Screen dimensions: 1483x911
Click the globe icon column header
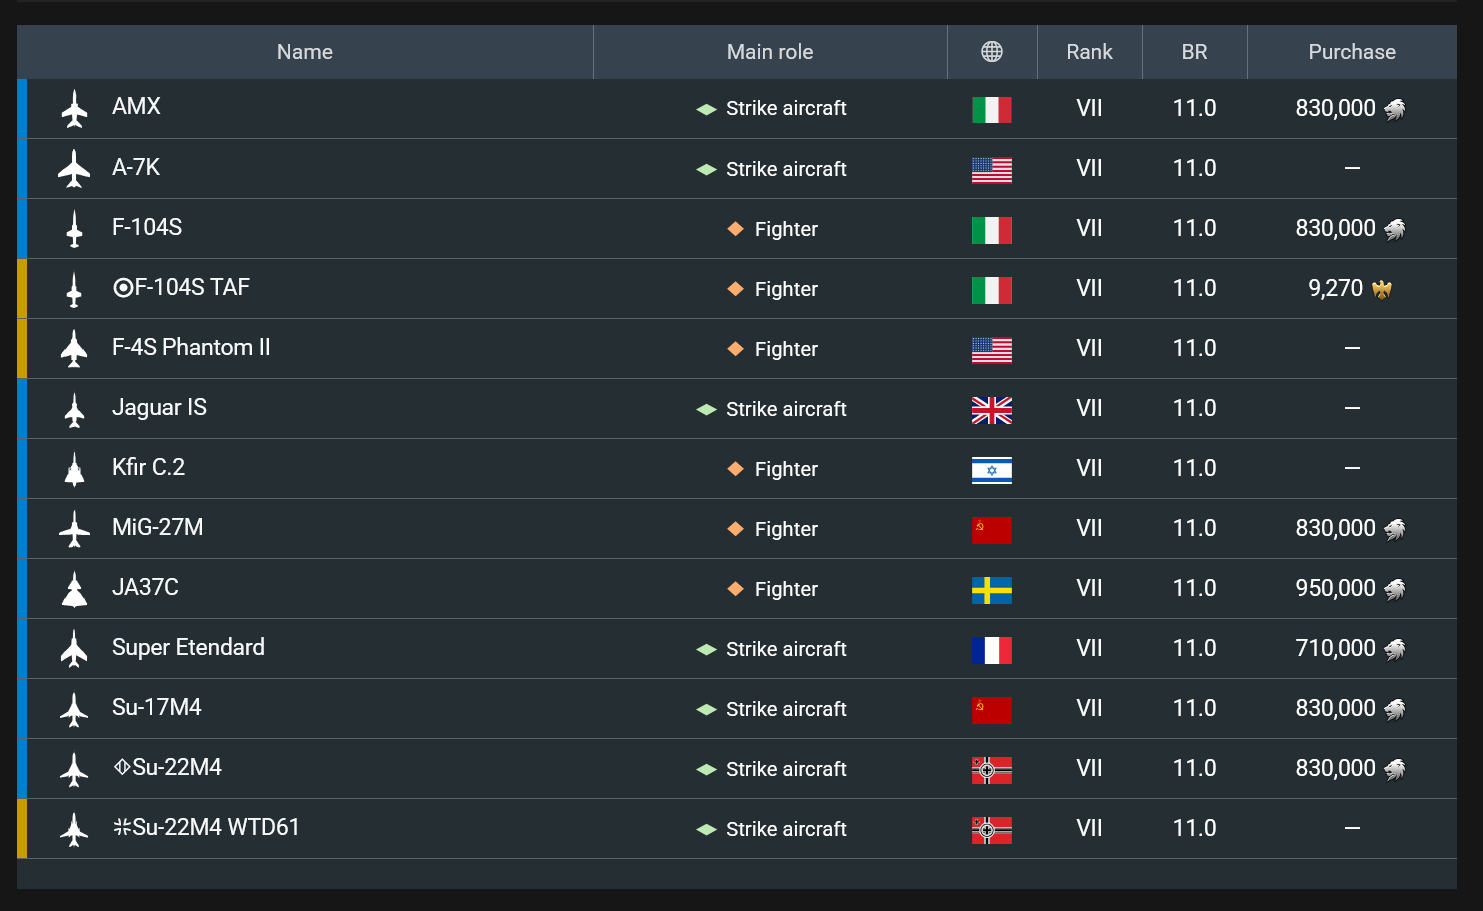pos(991,52)
